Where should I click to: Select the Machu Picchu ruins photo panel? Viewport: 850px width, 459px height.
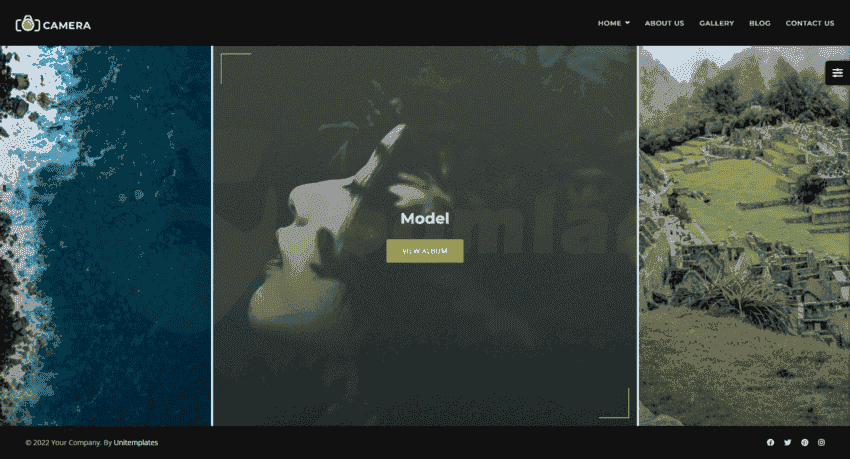coord(744,235)
